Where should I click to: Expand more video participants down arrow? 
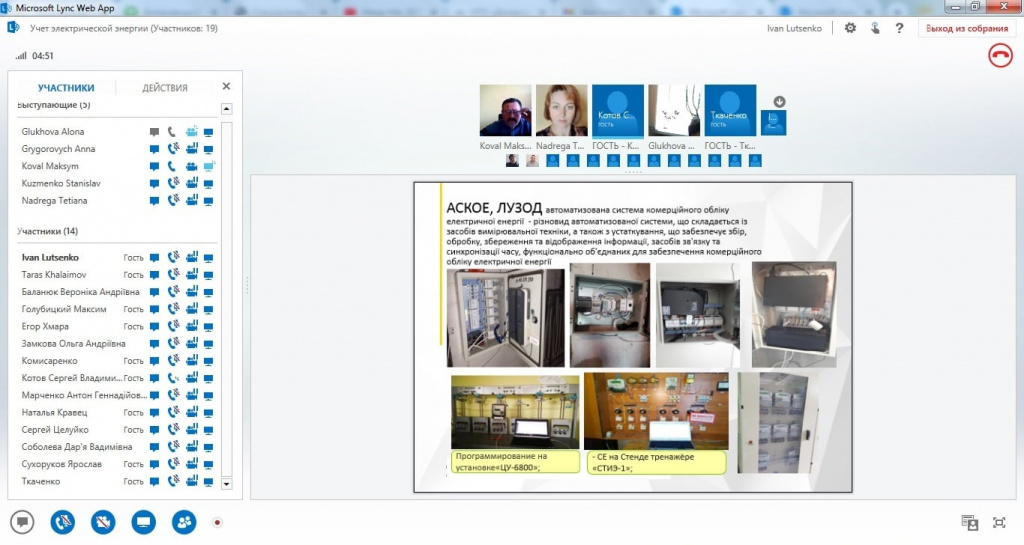[x=779, y=102]
